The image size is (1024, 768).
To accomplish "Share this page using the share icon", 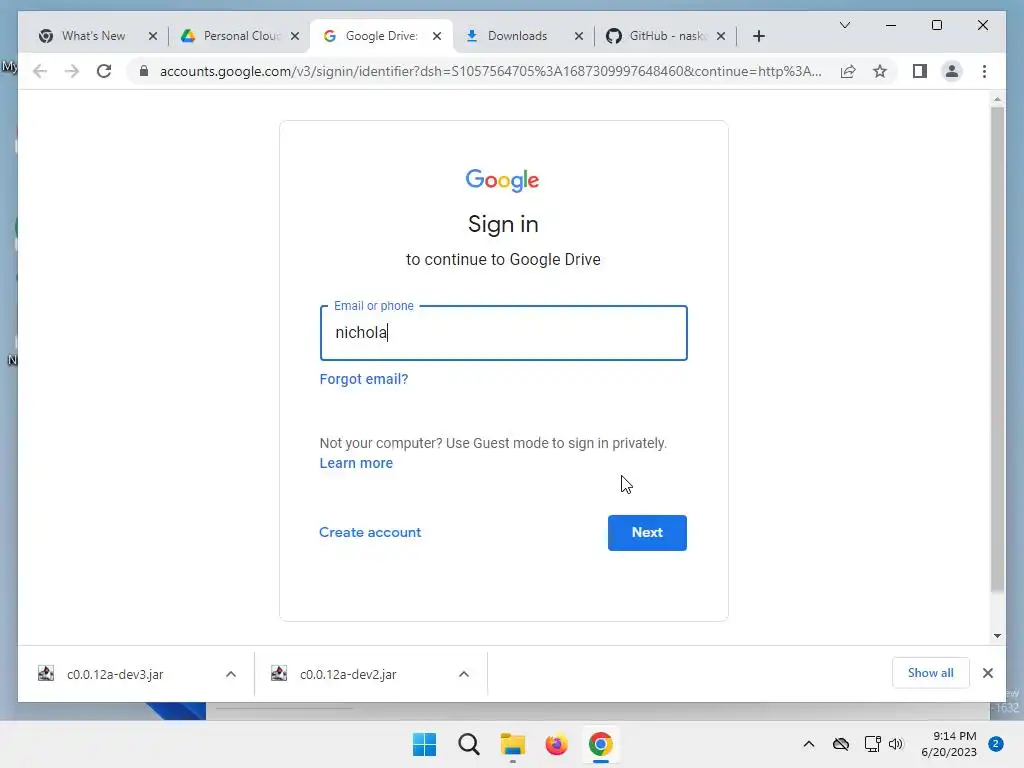I will [848, 71].
